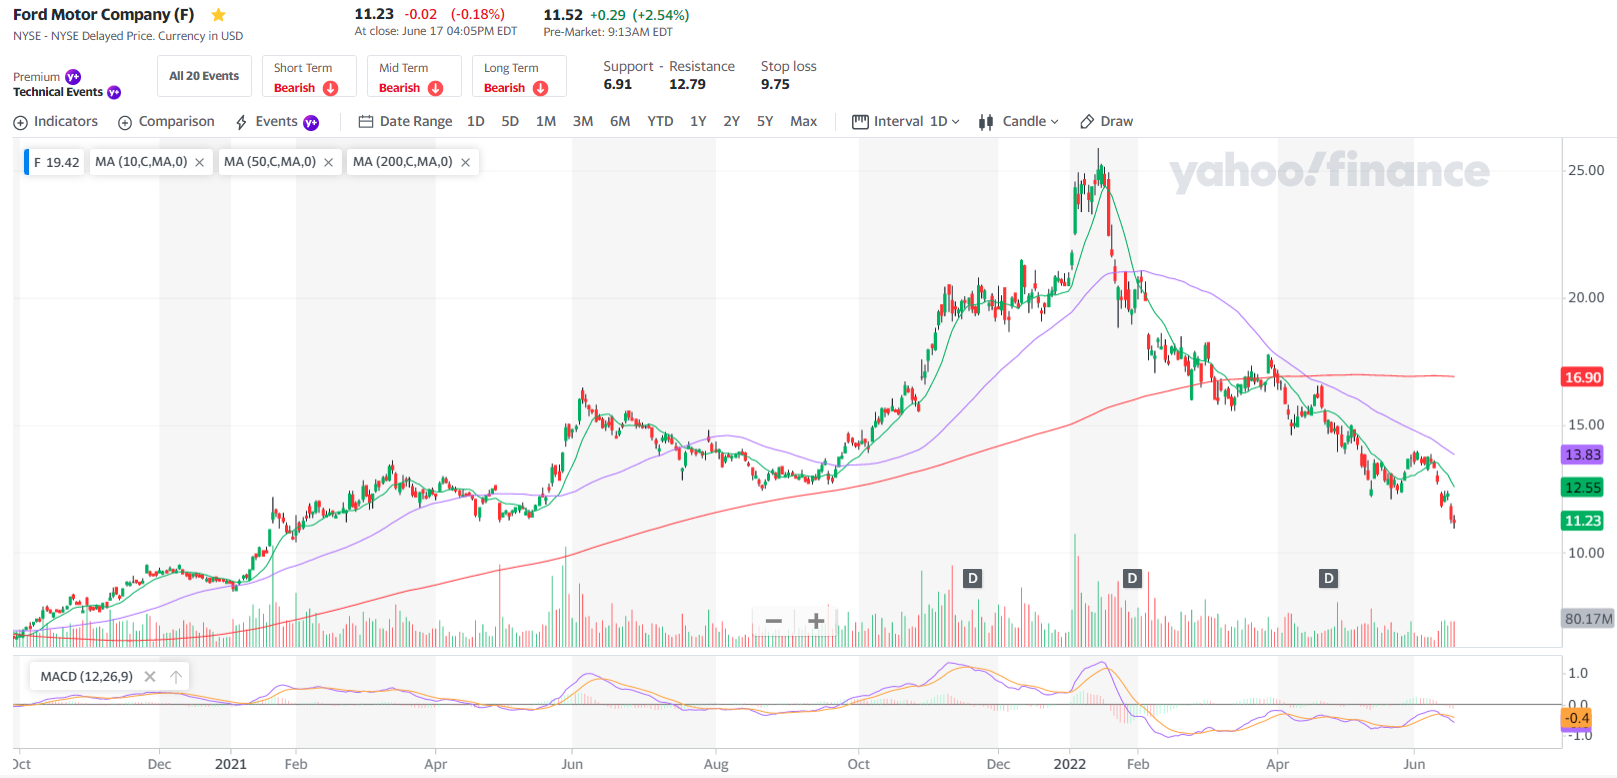Move MACD panel up with arrow icon

click(176, 677)
